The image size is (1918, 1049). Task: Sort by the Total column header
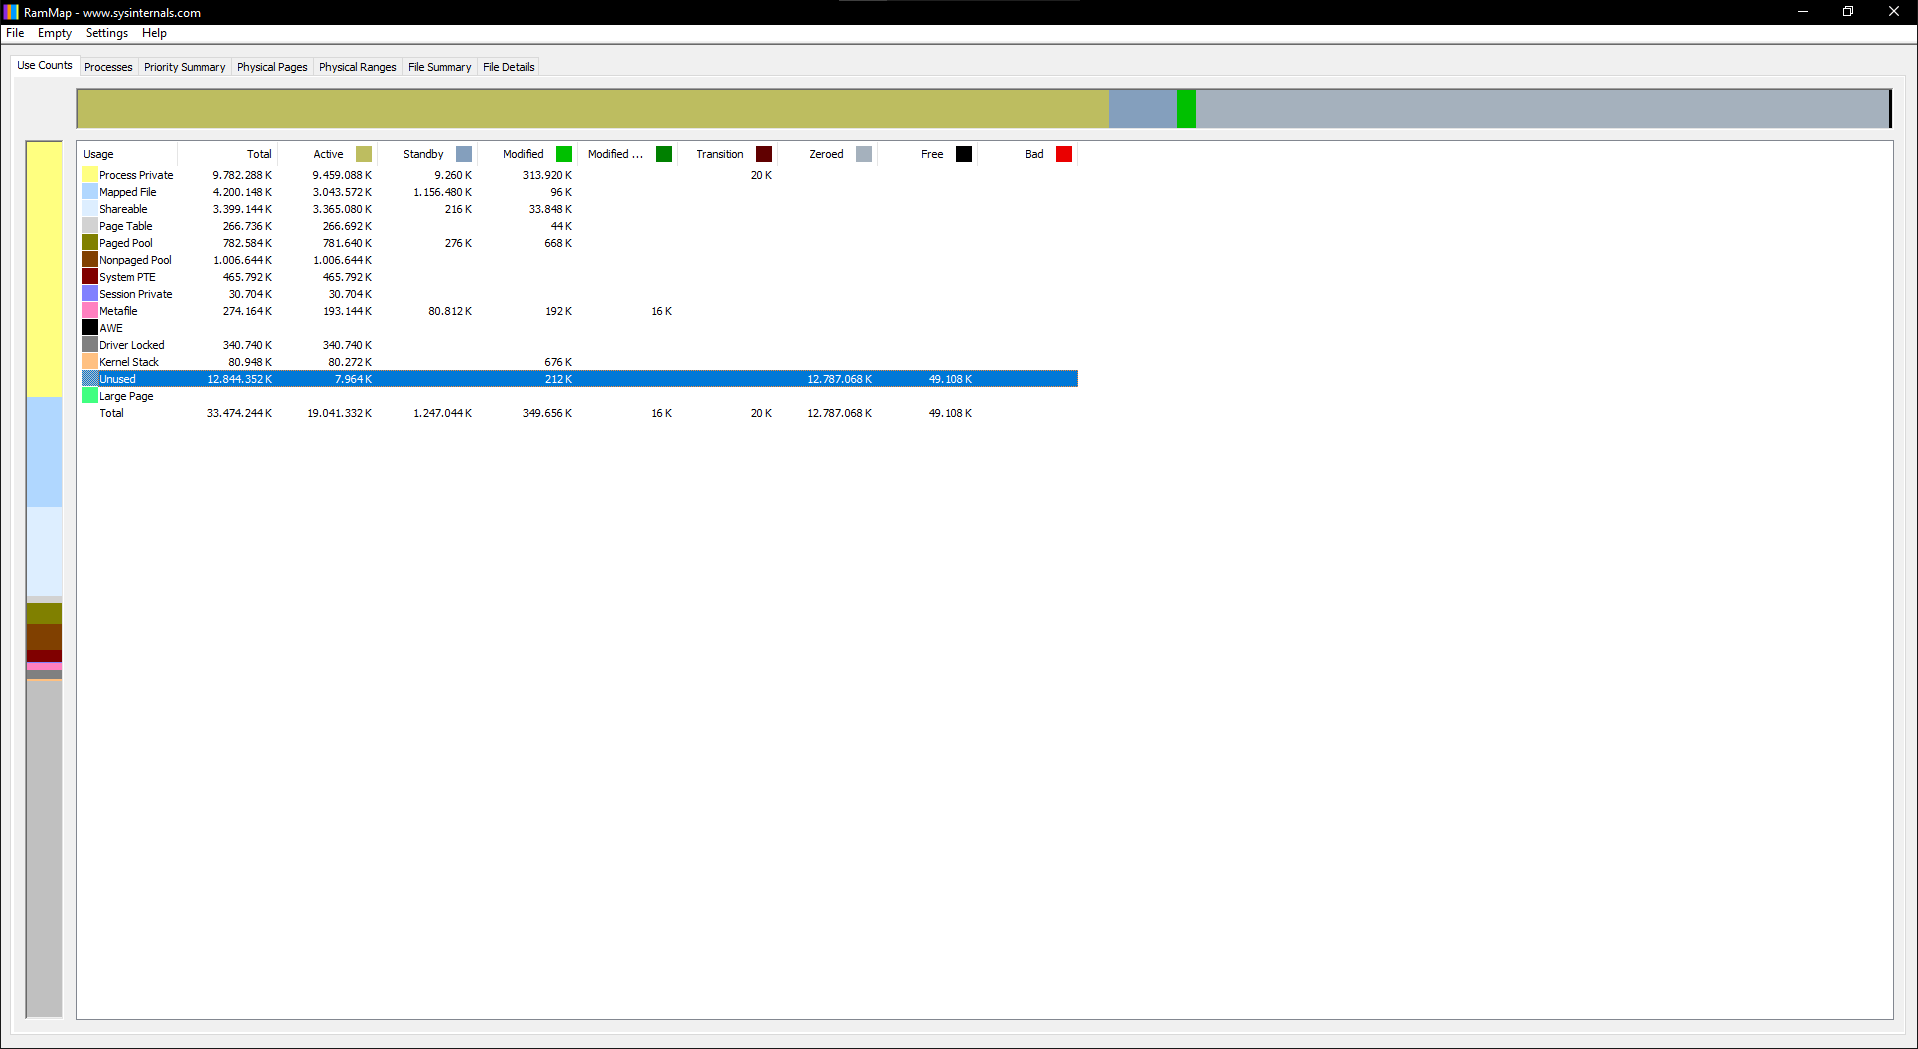click(x=258, y=154)
